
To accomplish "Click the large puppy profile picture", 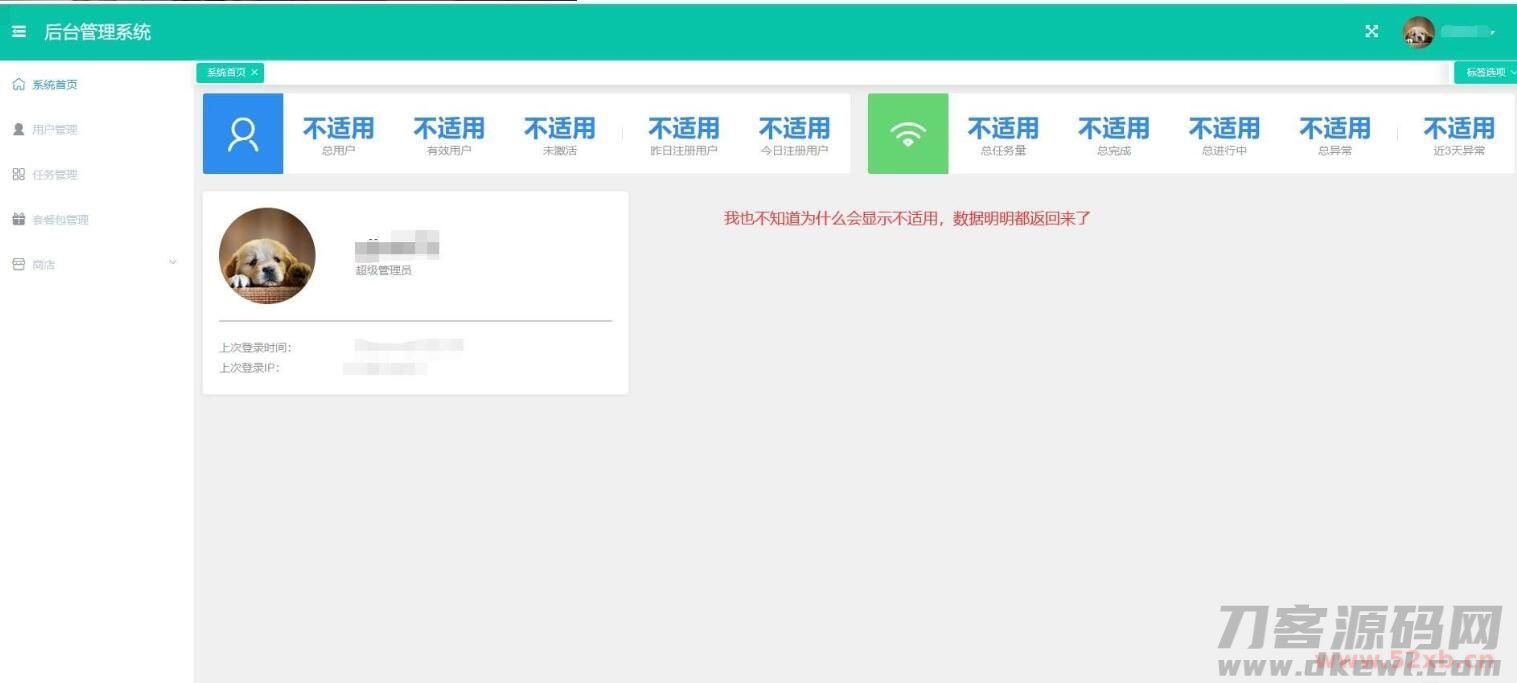I will tap(267, 256).
